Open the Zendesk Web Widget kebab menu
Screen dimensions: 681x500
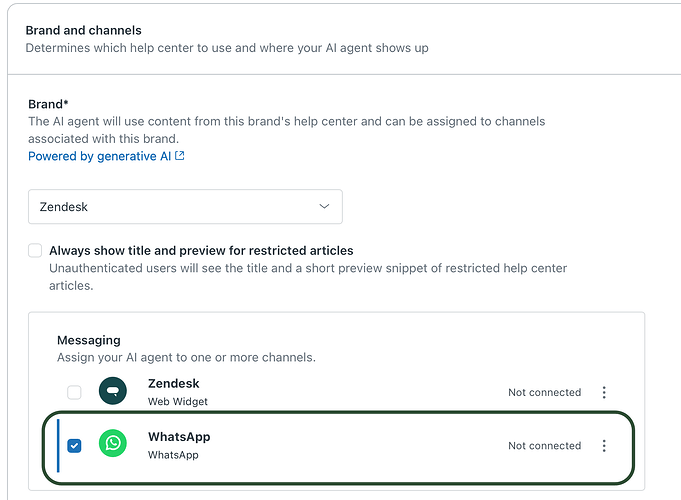tap(604, 392)
